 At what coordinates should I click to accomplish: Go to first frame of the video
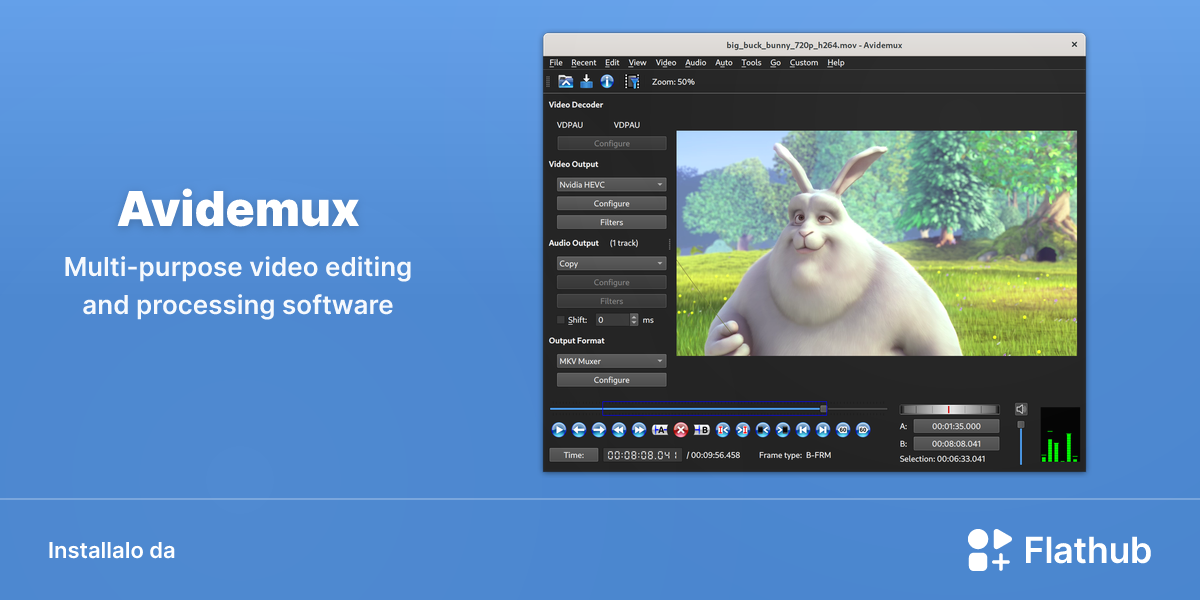(x=803, y=430)
